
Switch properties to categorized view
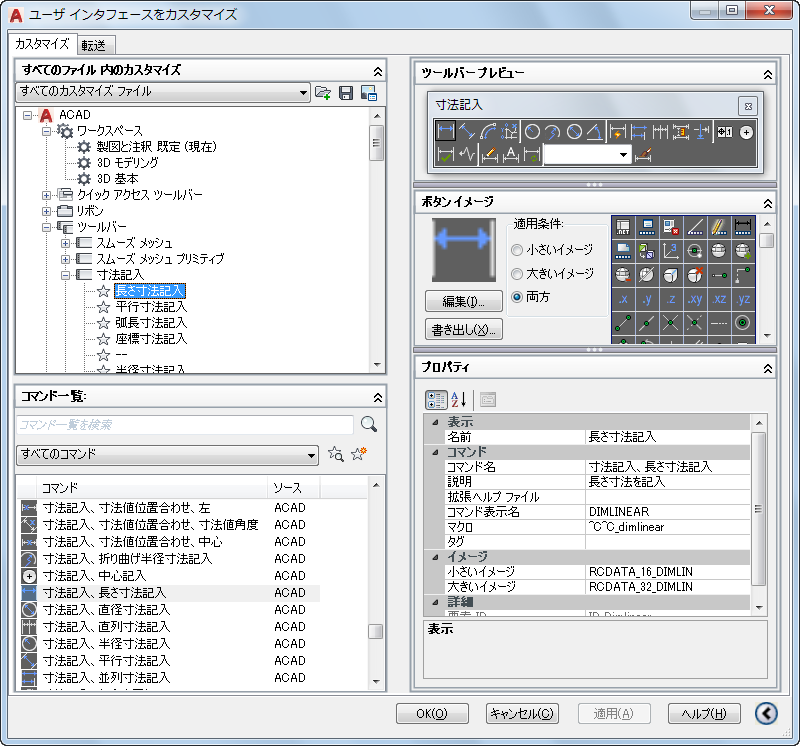click(436, 400)
